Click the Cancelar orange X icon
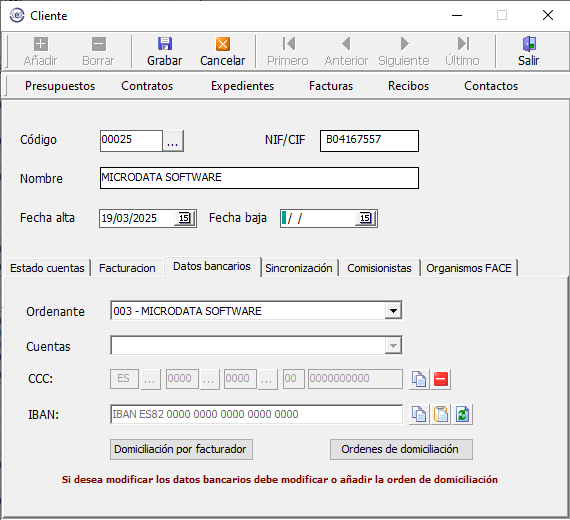 (x=222, y=44)
